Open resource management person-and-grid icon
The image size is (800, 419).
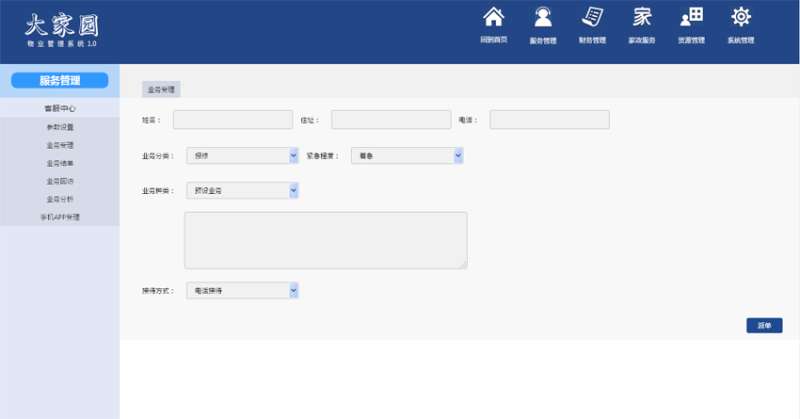(691, 17)
